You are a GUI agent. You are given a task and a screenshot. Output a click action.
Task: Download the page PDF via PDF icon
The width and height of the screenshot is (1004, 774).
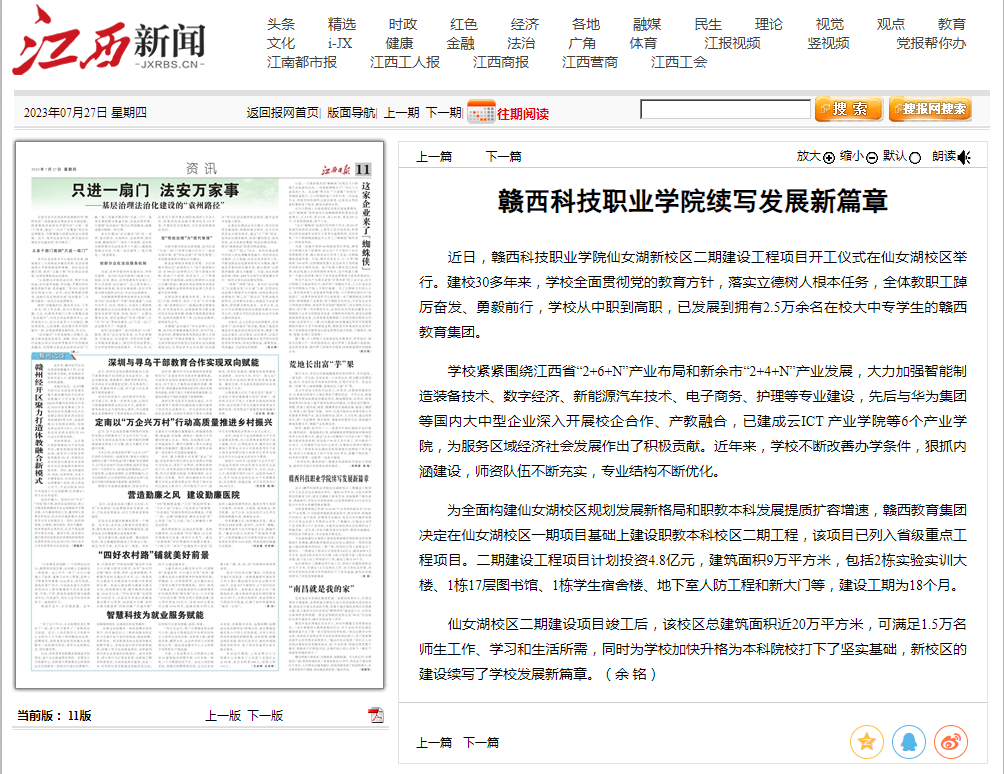click(376, 715)
